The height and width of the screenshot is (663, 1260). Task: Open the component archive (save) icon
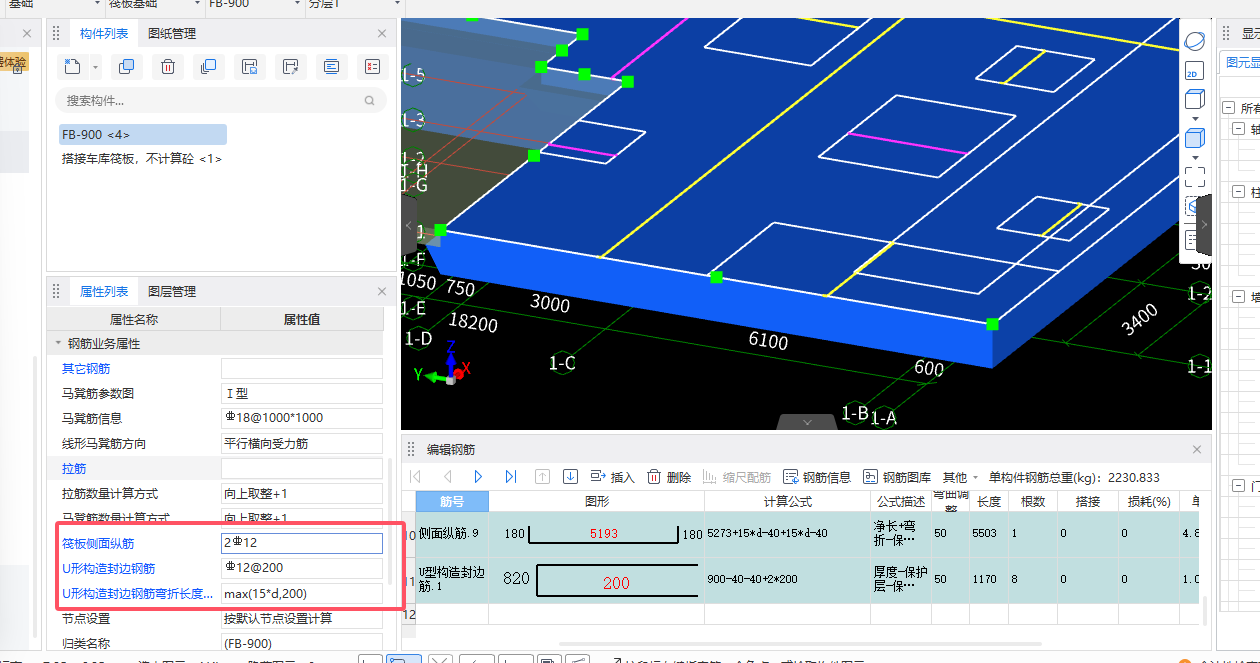click(x=249, y=67)
